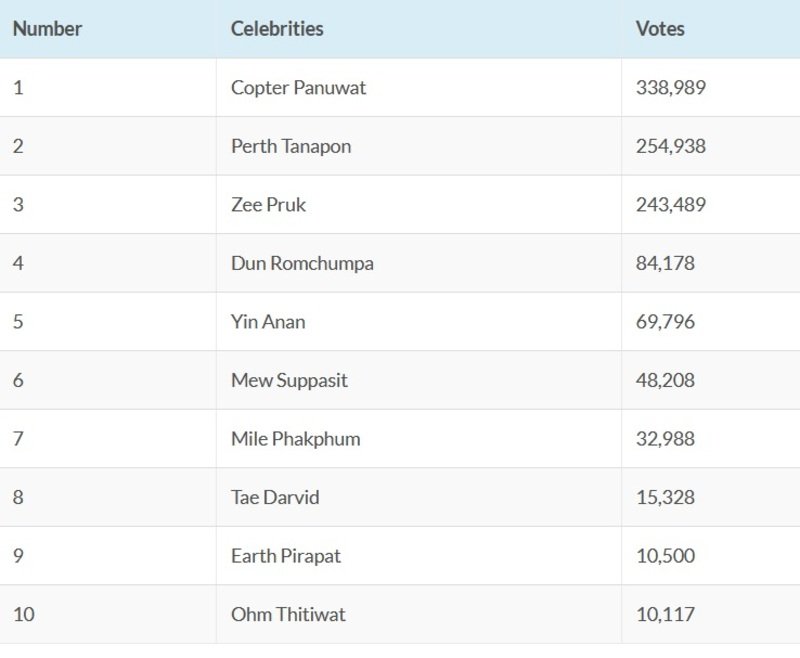Click Yin Anan in the table
The height and width of the screenshot is (658, 800).
pos(268,322)
